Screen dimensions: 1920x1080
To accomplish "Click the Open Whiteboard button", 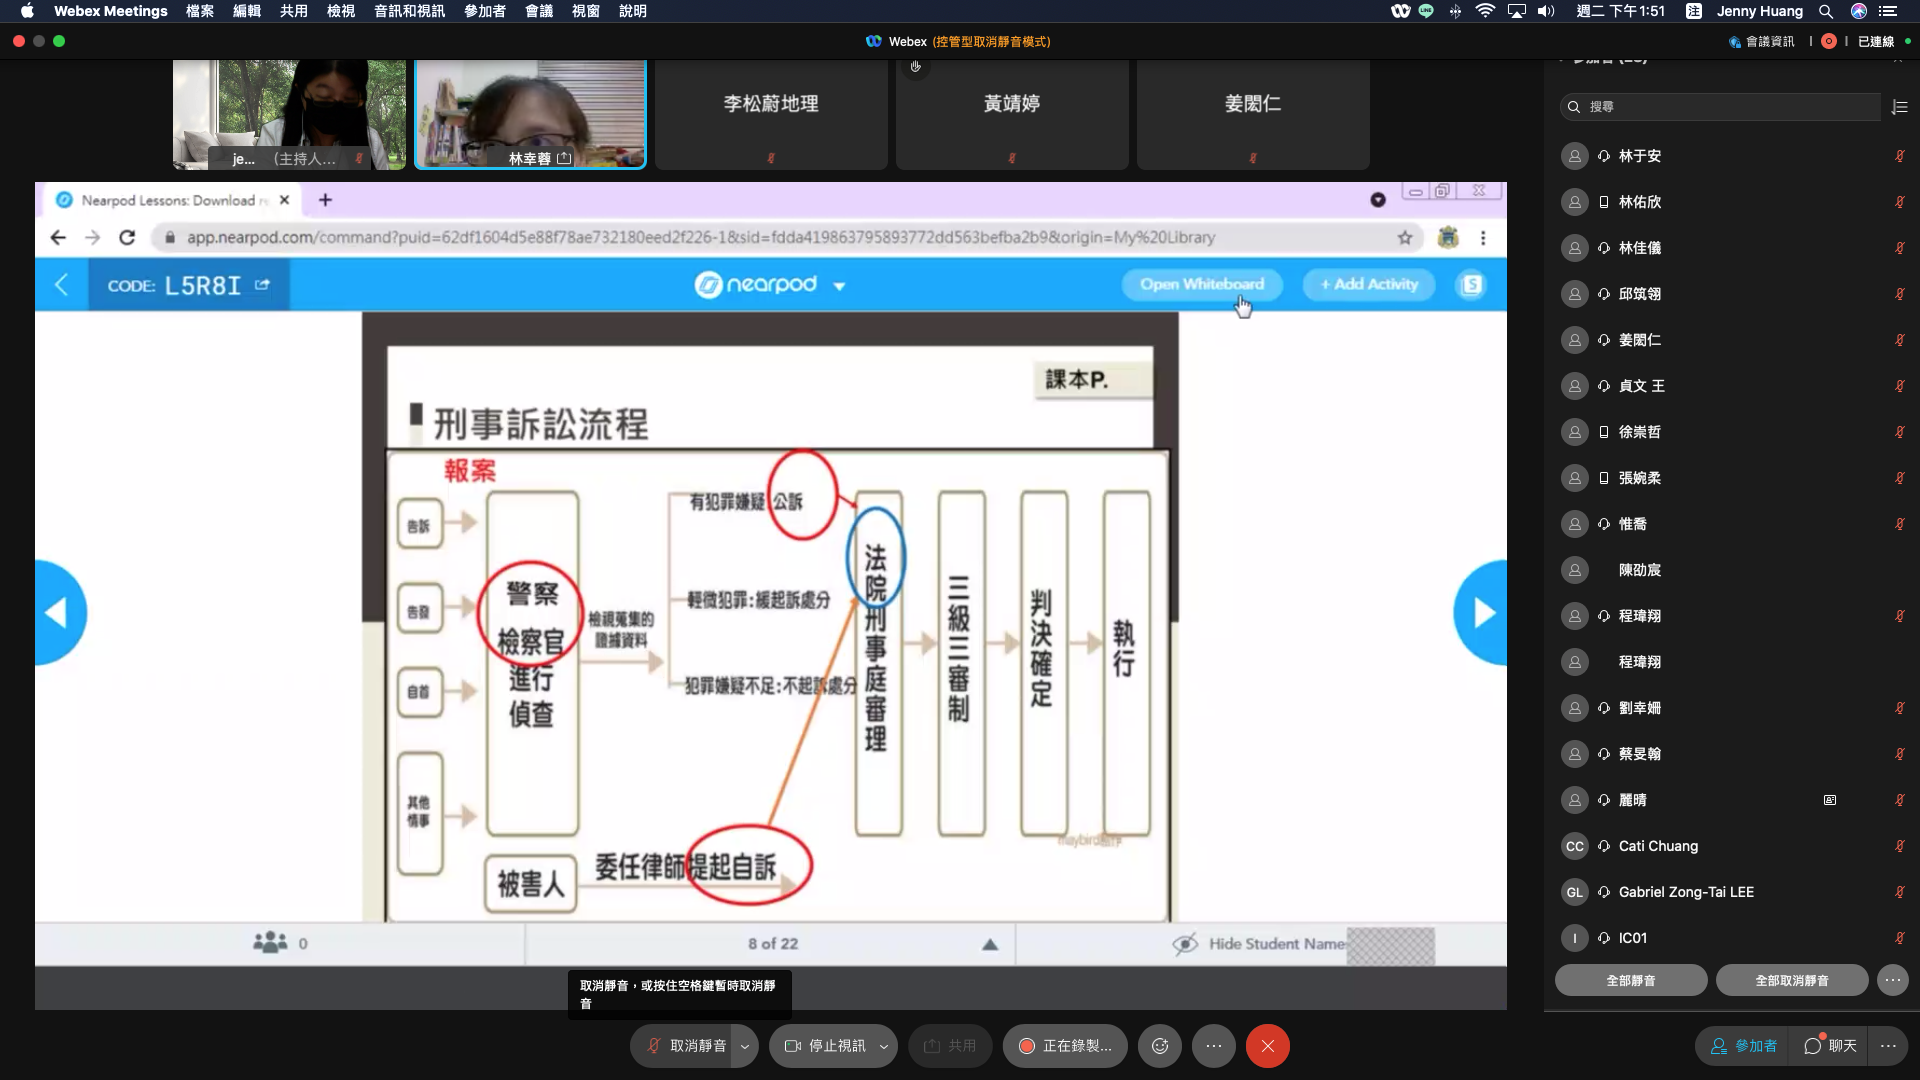I will (1201, 285).
